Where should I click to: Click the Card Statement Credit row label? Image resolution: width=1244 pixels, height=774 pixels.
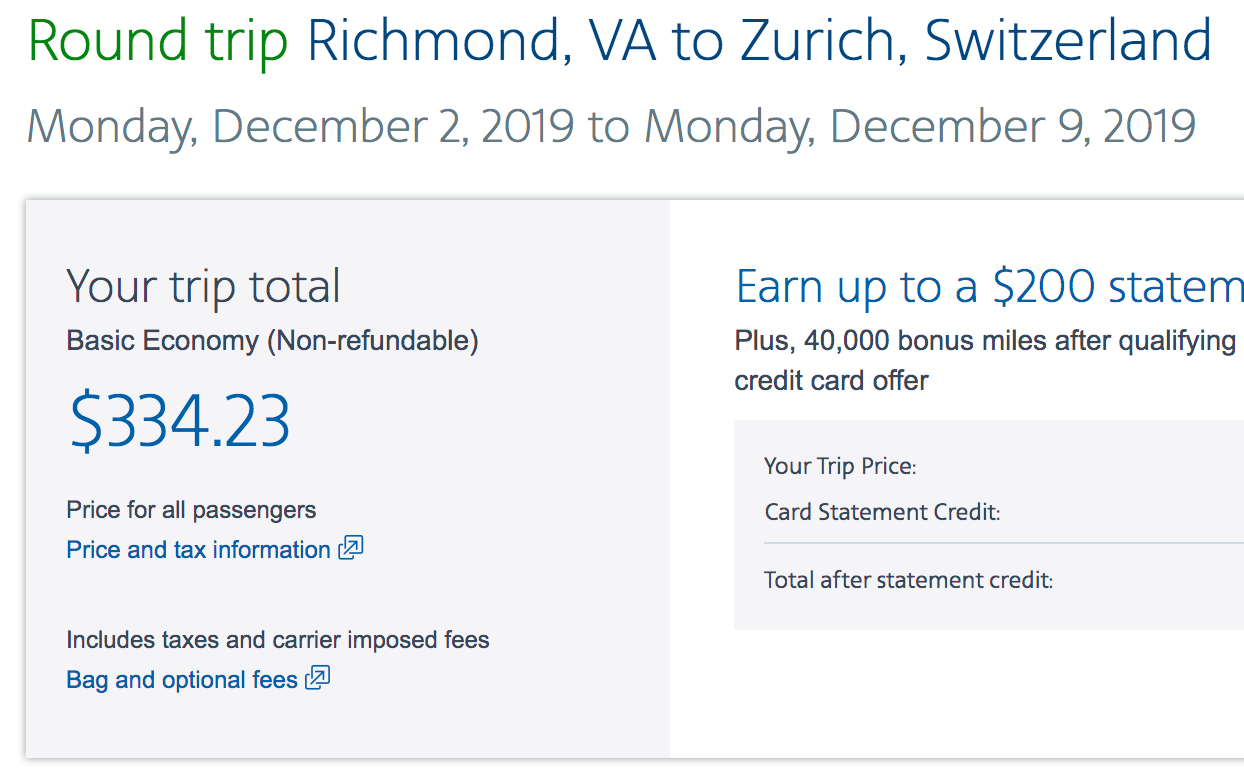883,512
